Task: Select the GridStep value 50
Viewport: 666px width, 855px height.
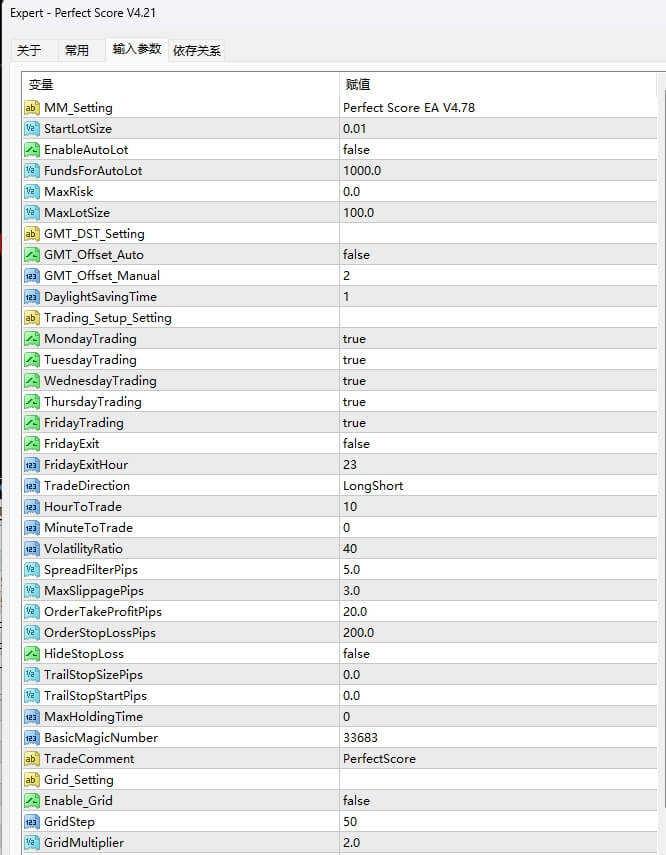Action: click(x=350, y=821)
